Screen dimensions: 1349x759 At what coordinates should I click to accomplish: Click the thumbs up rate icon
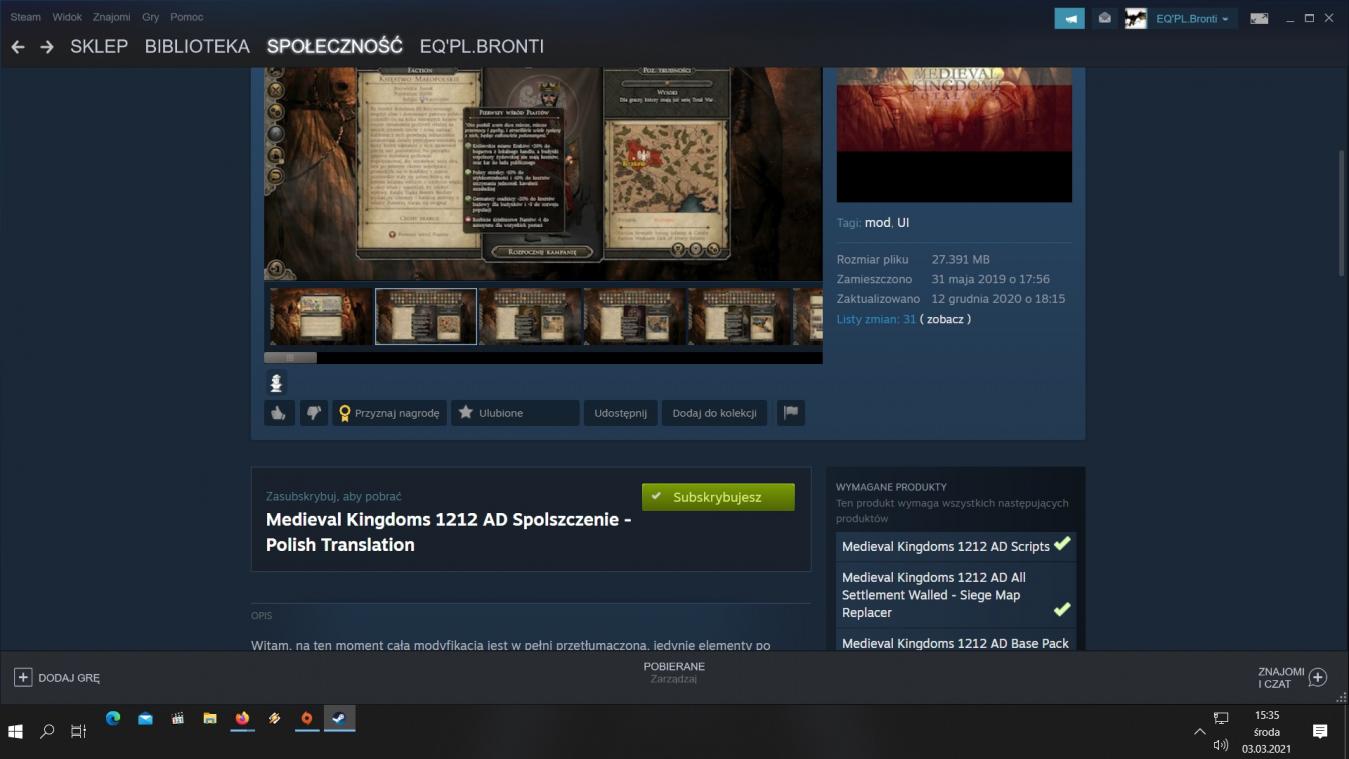[x=278, y=413]
